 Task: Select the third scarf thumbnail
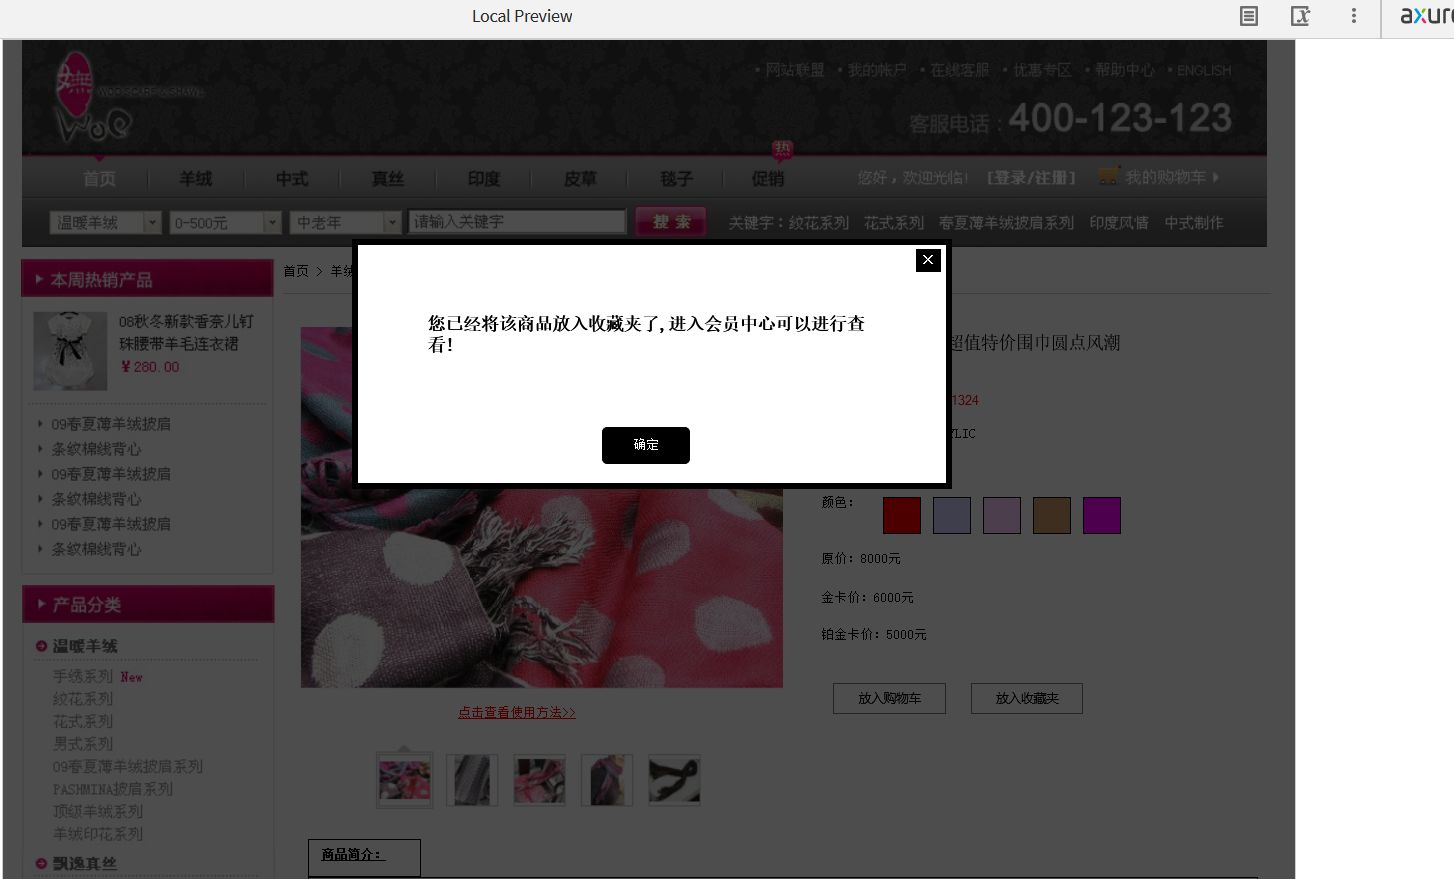539,780
